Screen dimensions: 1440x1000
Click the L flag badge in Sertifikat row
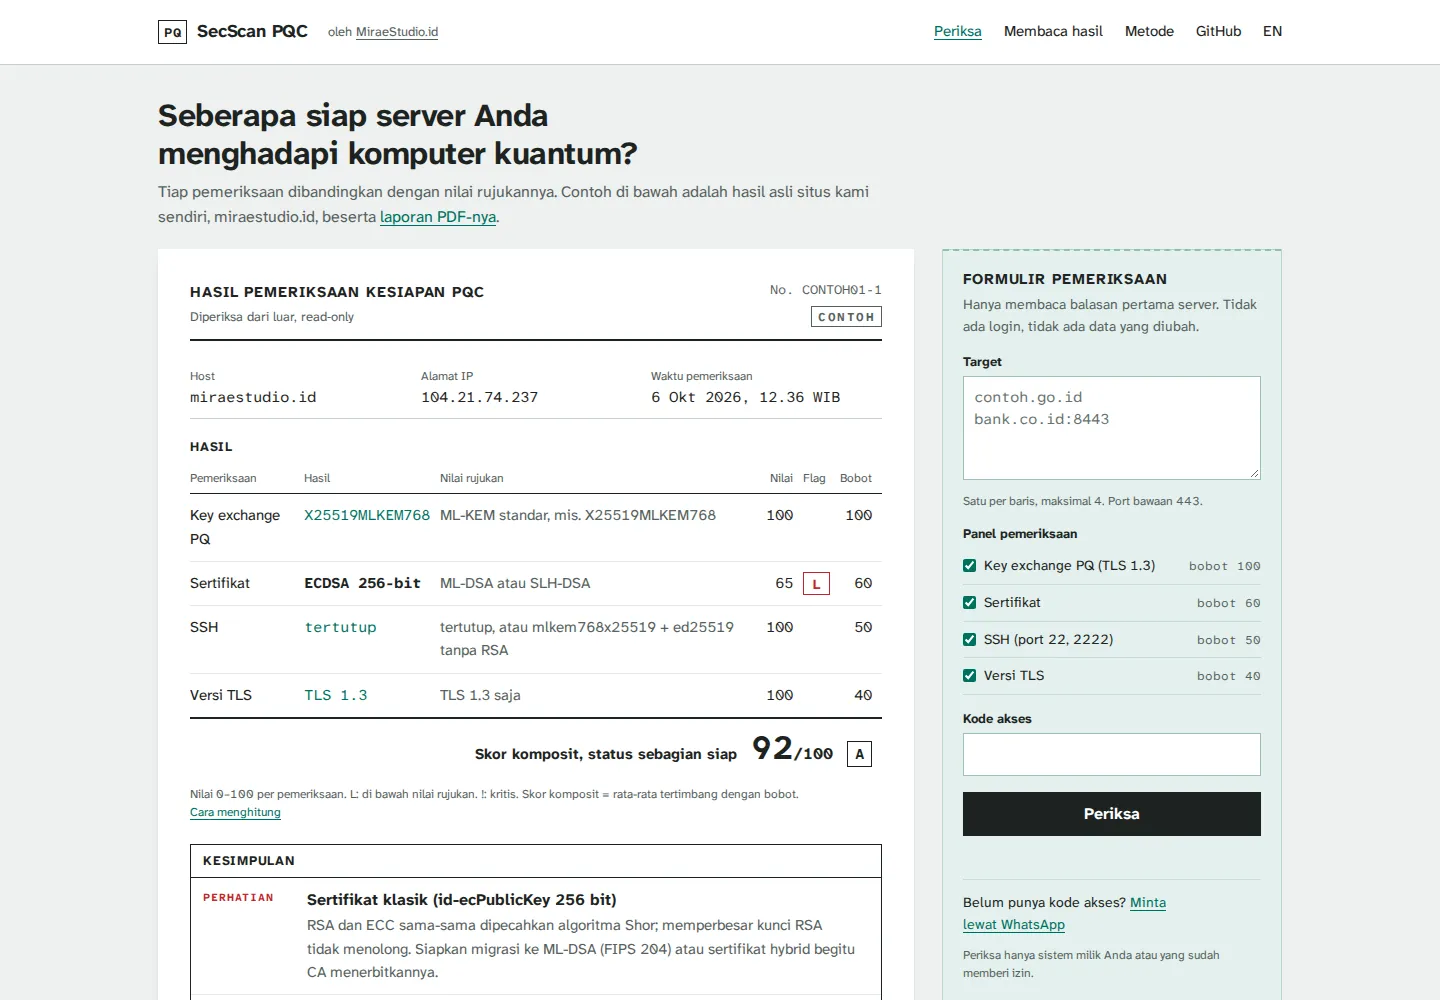coord(816,583)
